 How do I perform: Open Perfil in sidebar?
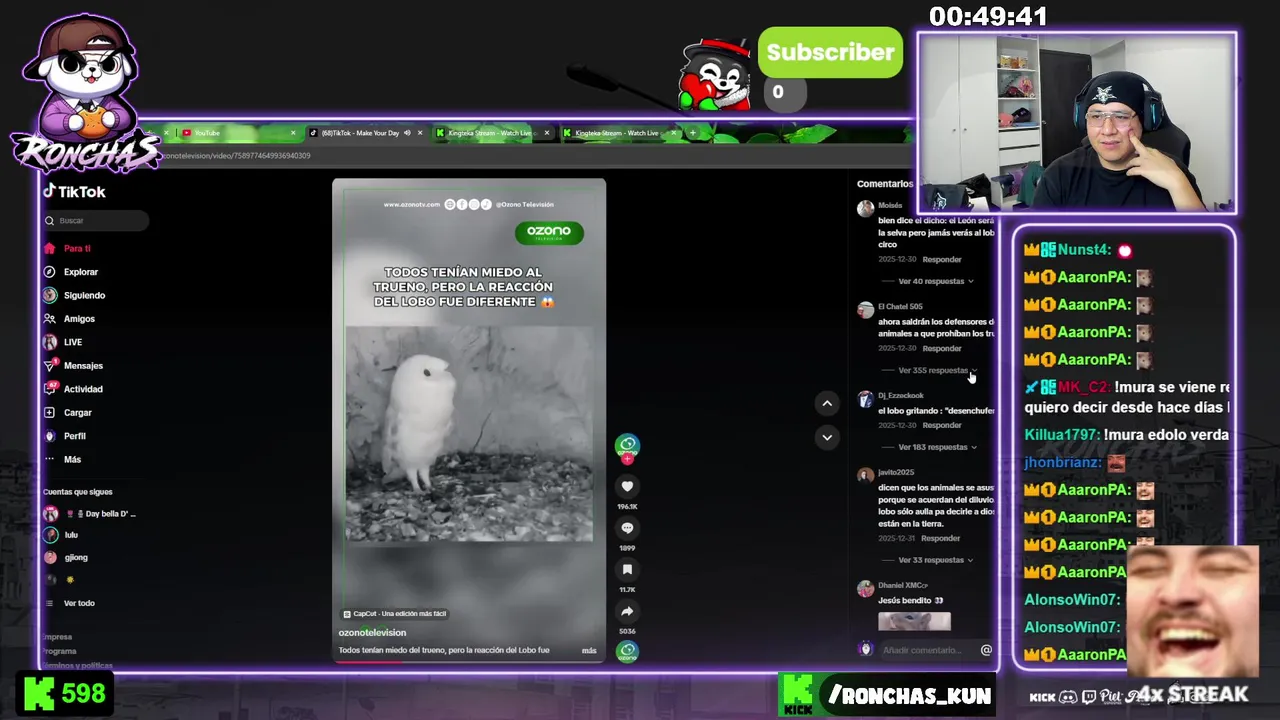coord(65,436)
